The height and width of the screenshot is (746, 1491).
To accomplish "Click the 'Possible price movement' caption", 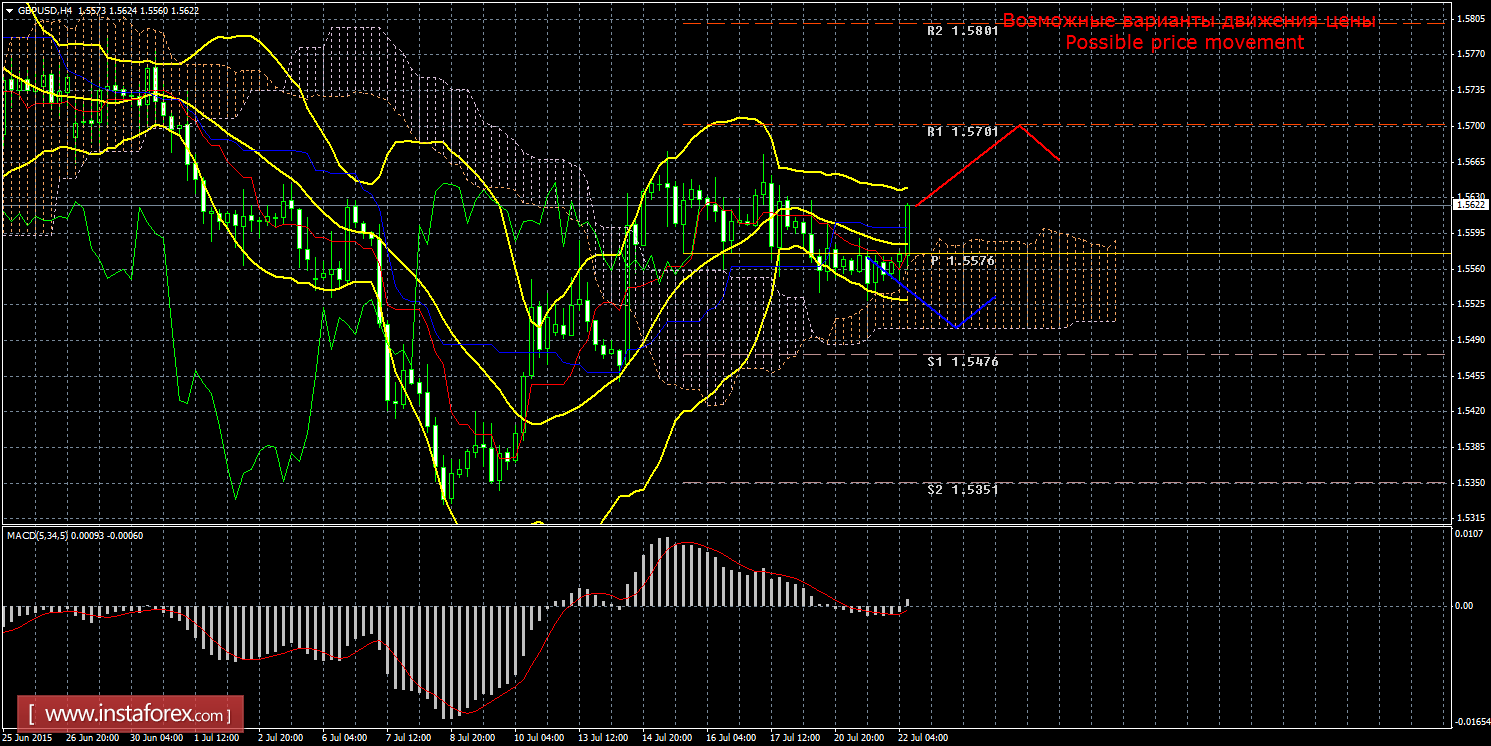I will tap(1184, 42).
